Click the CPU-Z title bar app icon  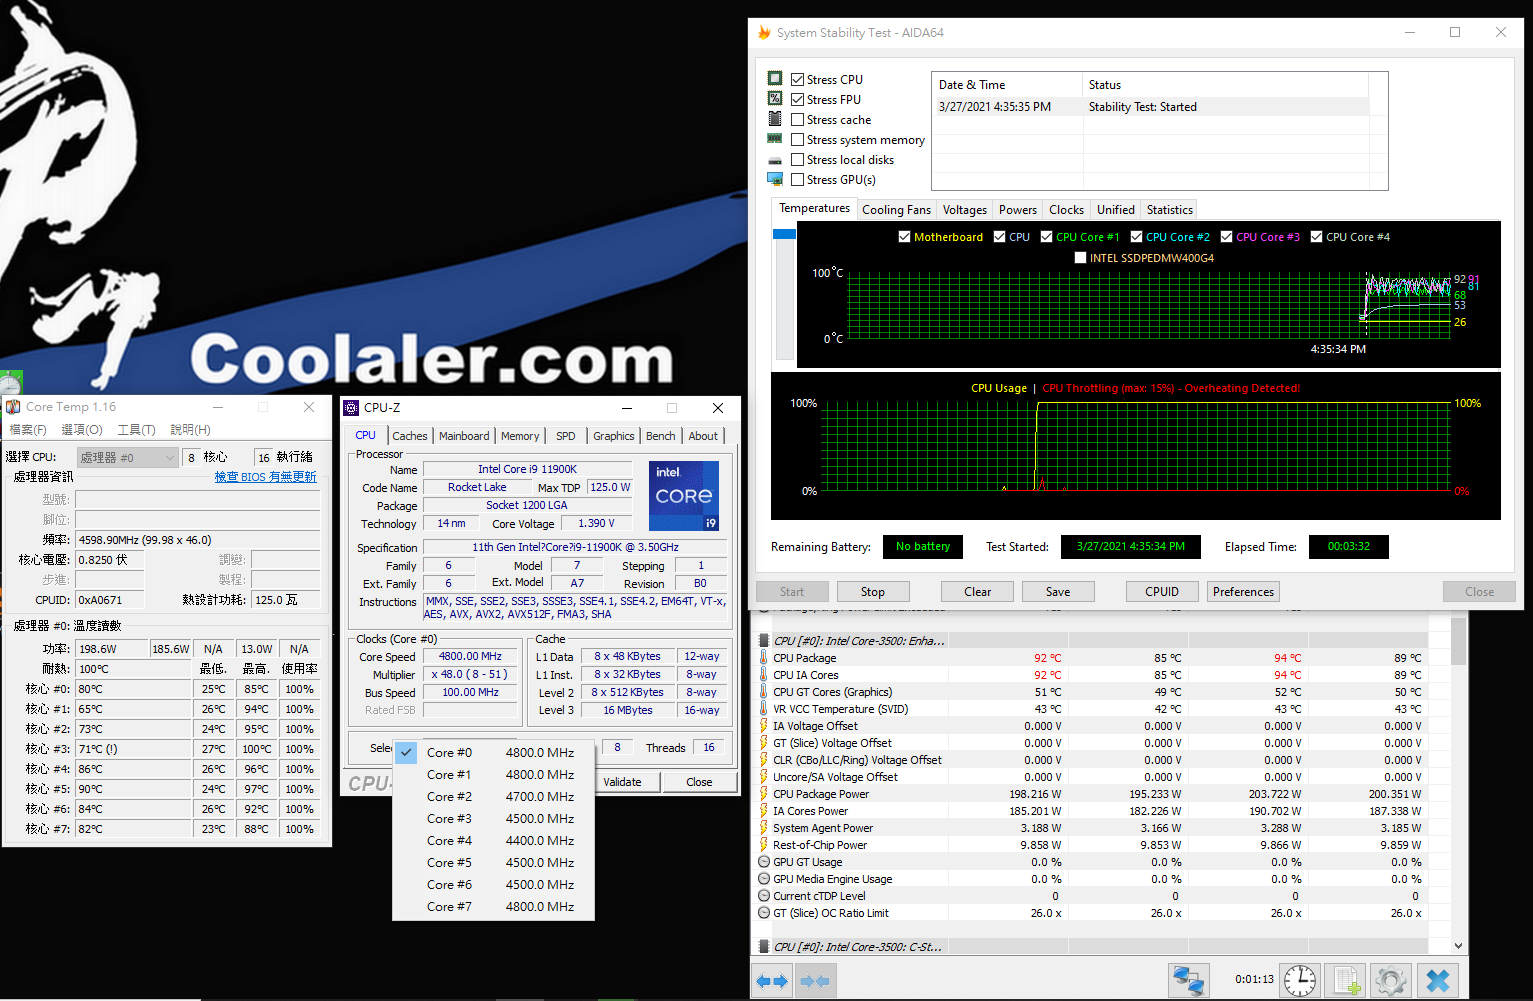(x=351, y=408)
